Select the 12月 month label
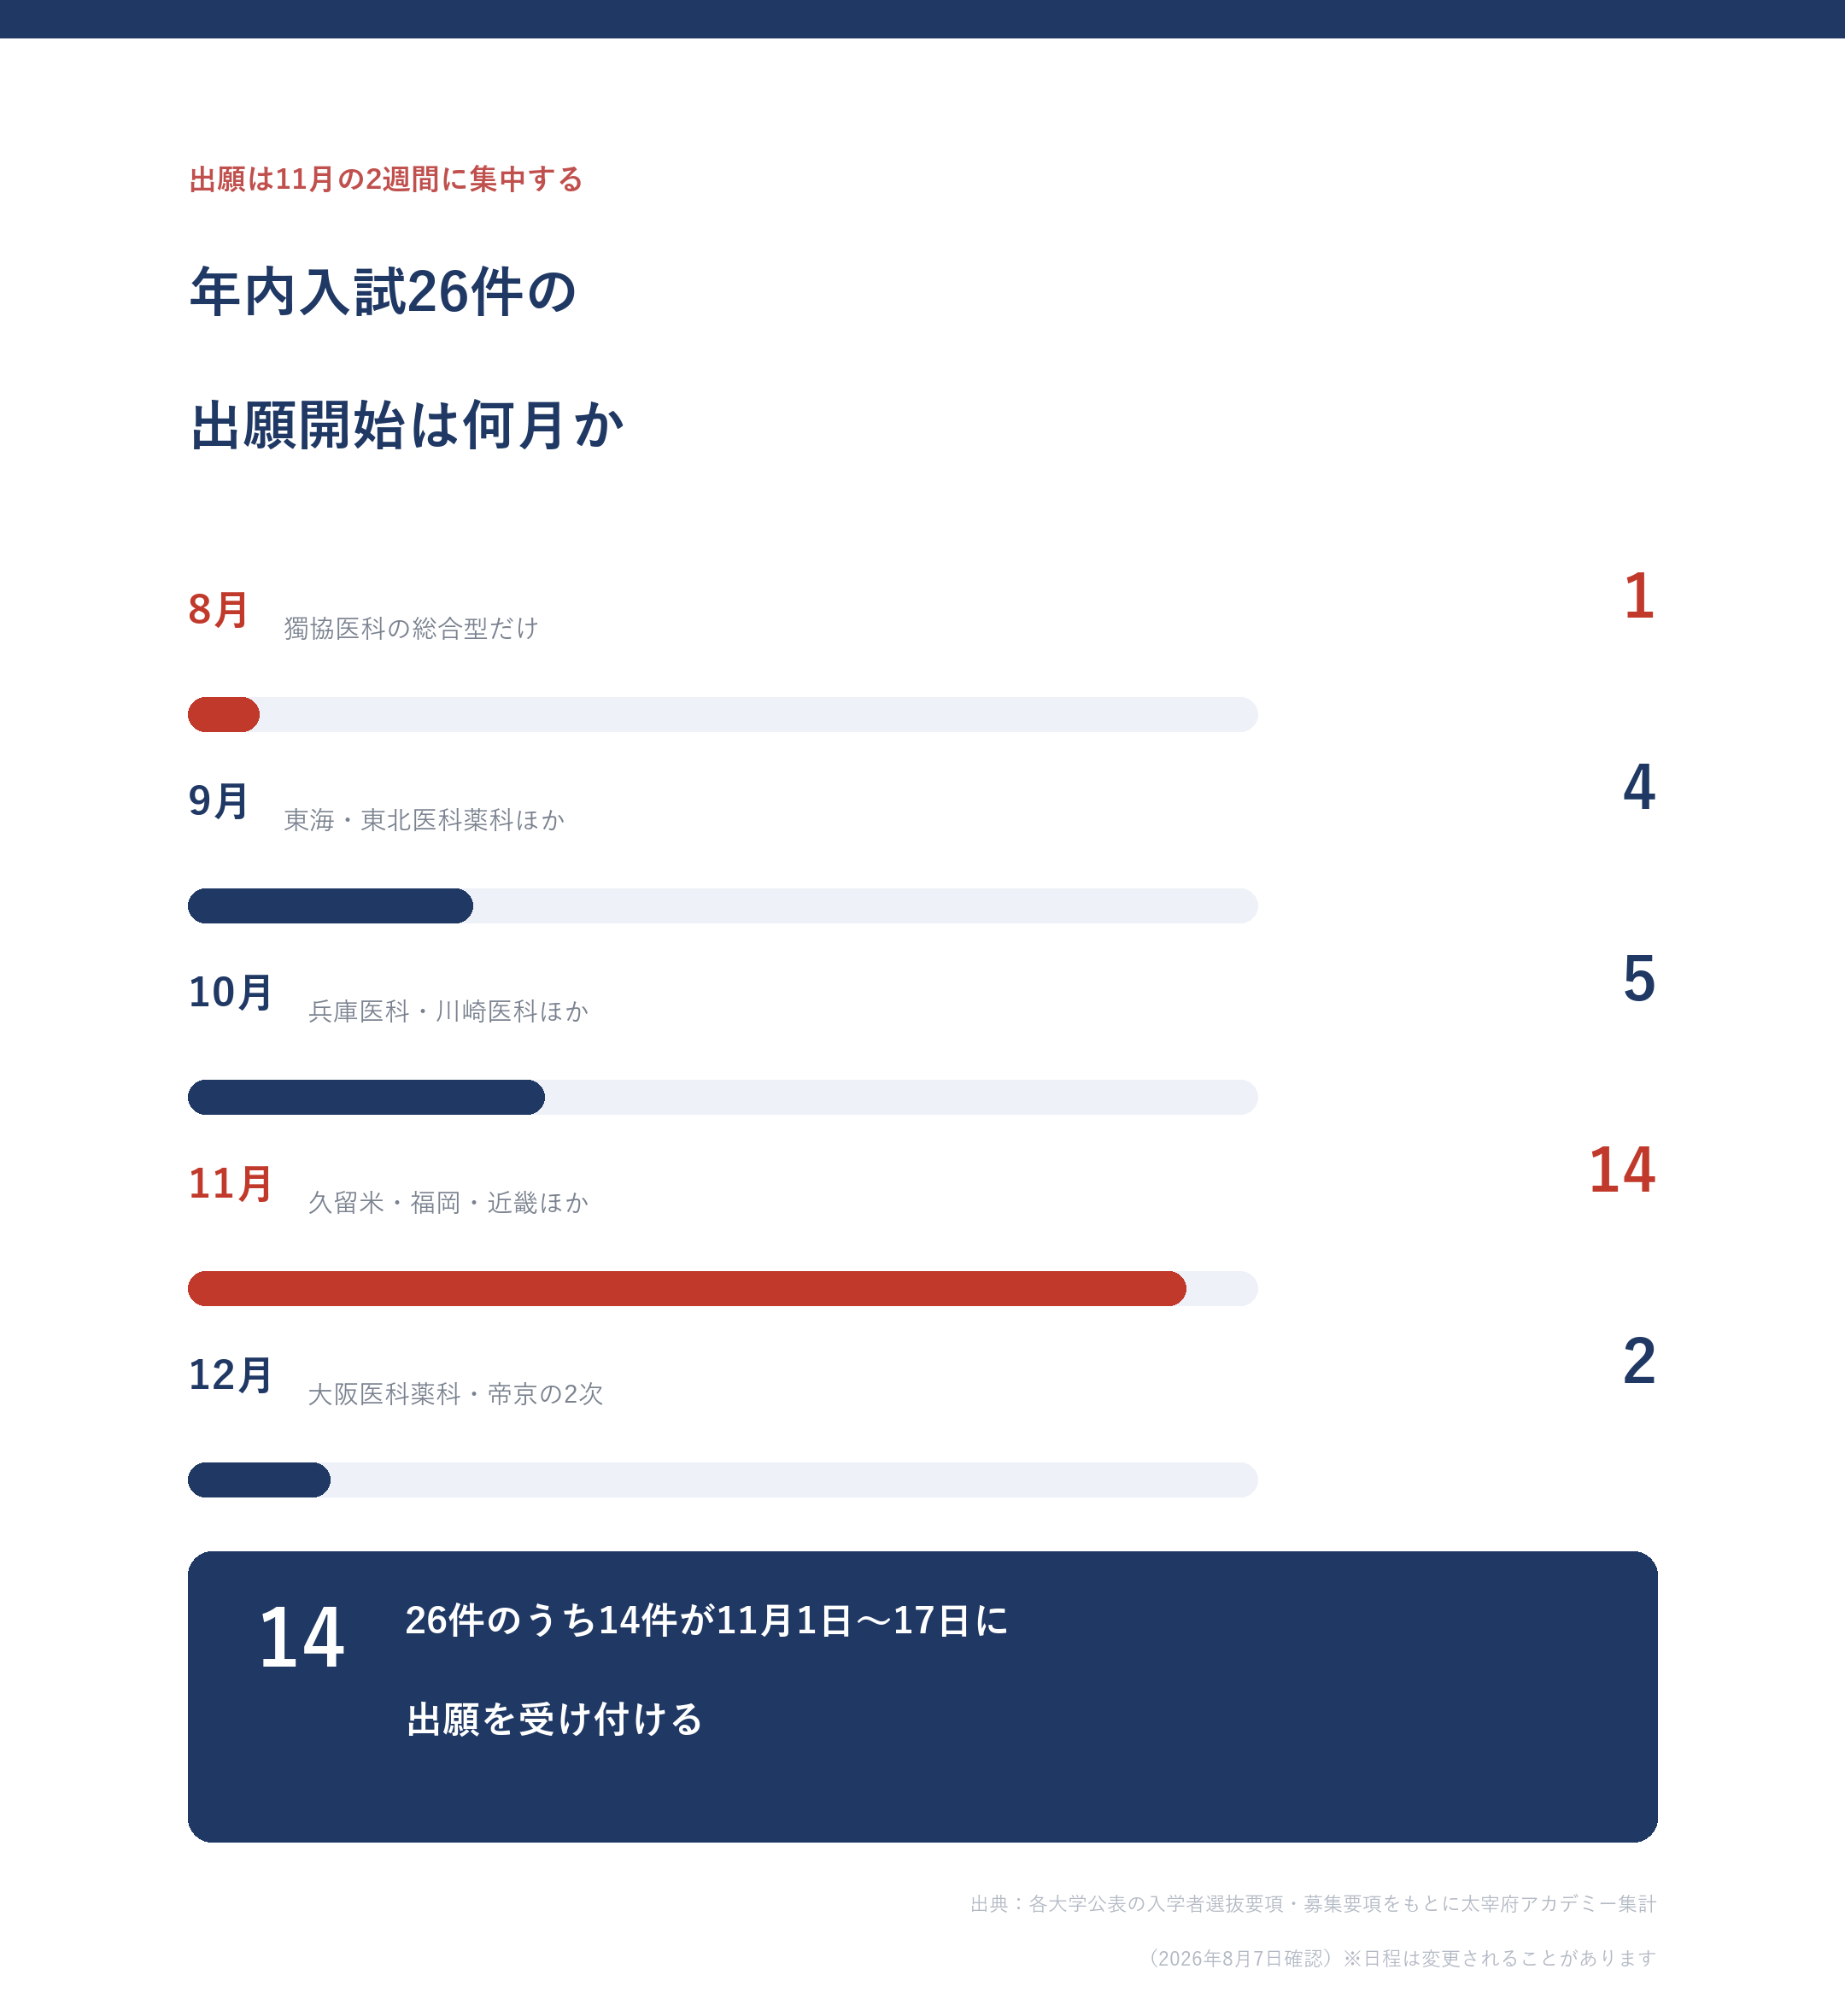Image resolution: width=1845 pixels, height=2016 pixels. [230, 1375]
